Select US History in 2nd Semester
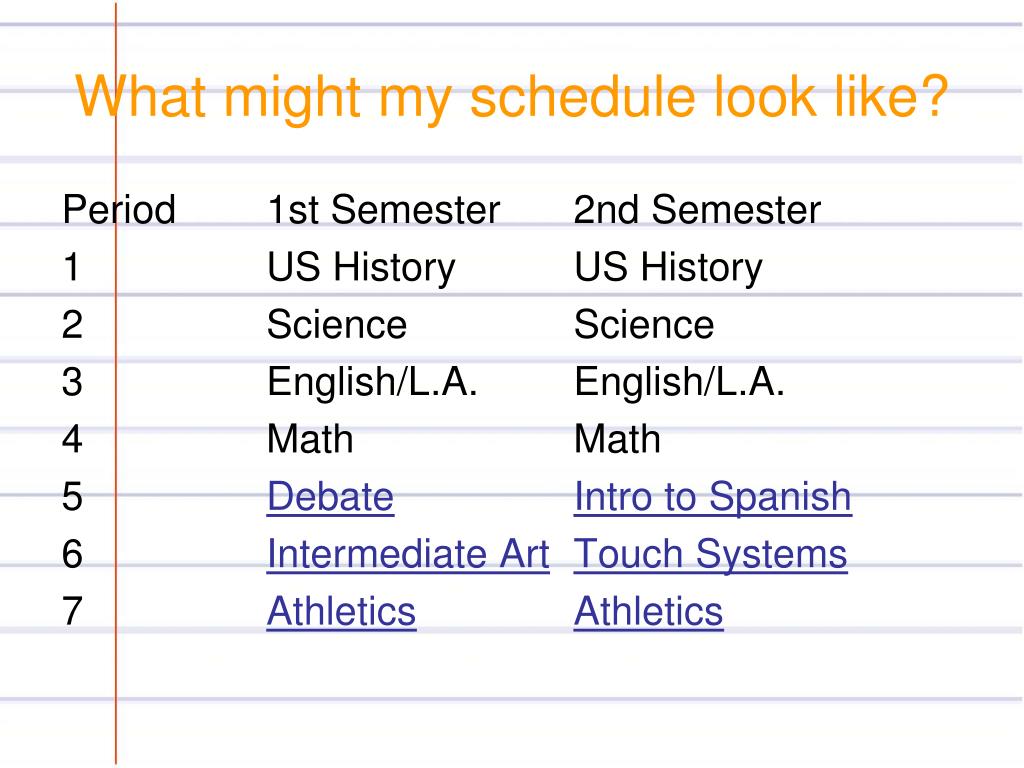The height and width of the screenshot is (768, 1024). [x=669, y=268]
